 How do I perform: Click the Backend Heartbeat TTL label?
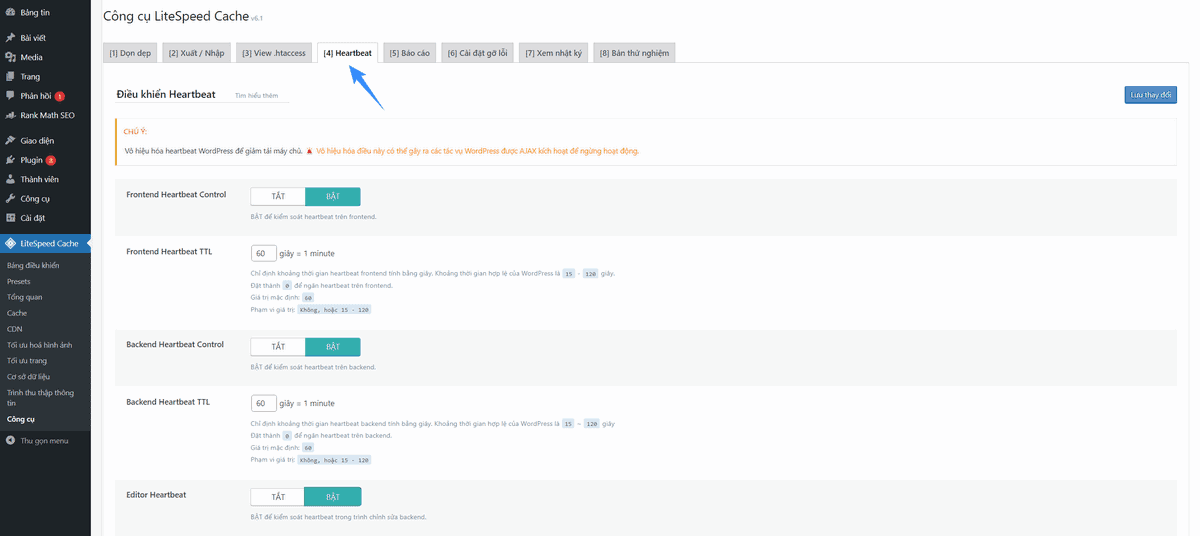click(168, 402)
